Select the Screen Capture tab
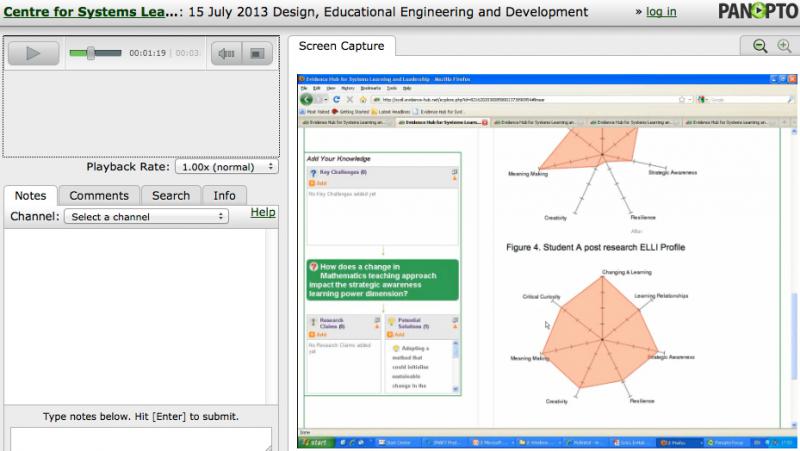This screenshot has height=451, width=800. click(341, 46)
